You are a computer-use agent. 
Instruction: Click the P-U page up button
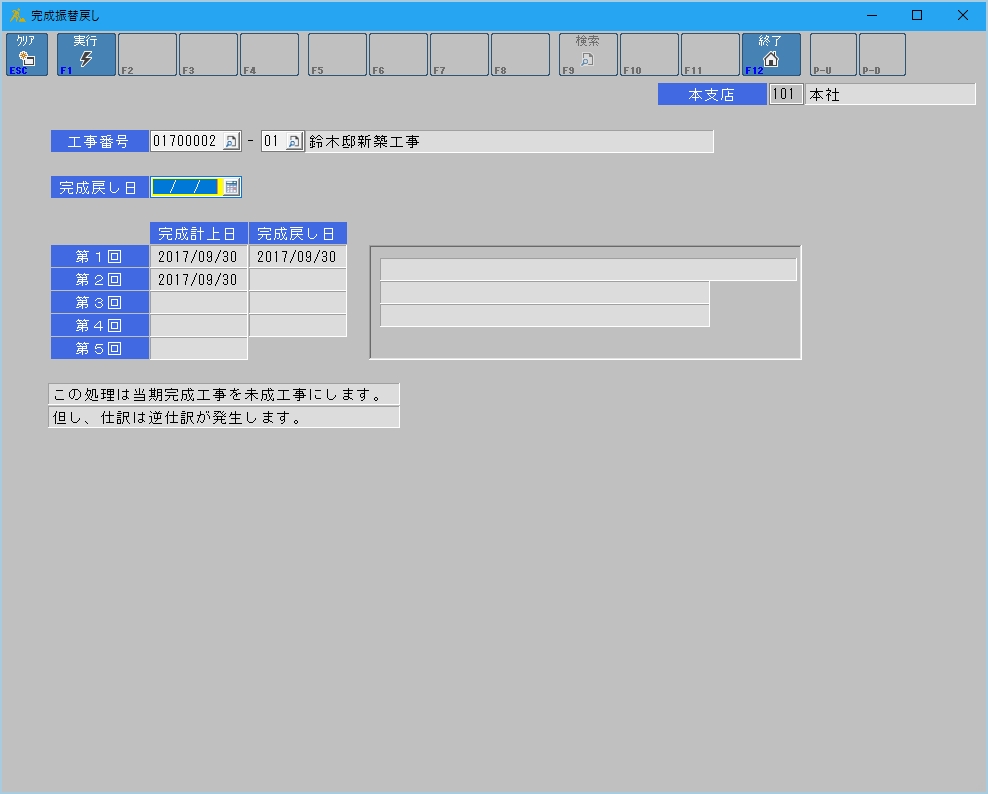(x=833, y=55)
